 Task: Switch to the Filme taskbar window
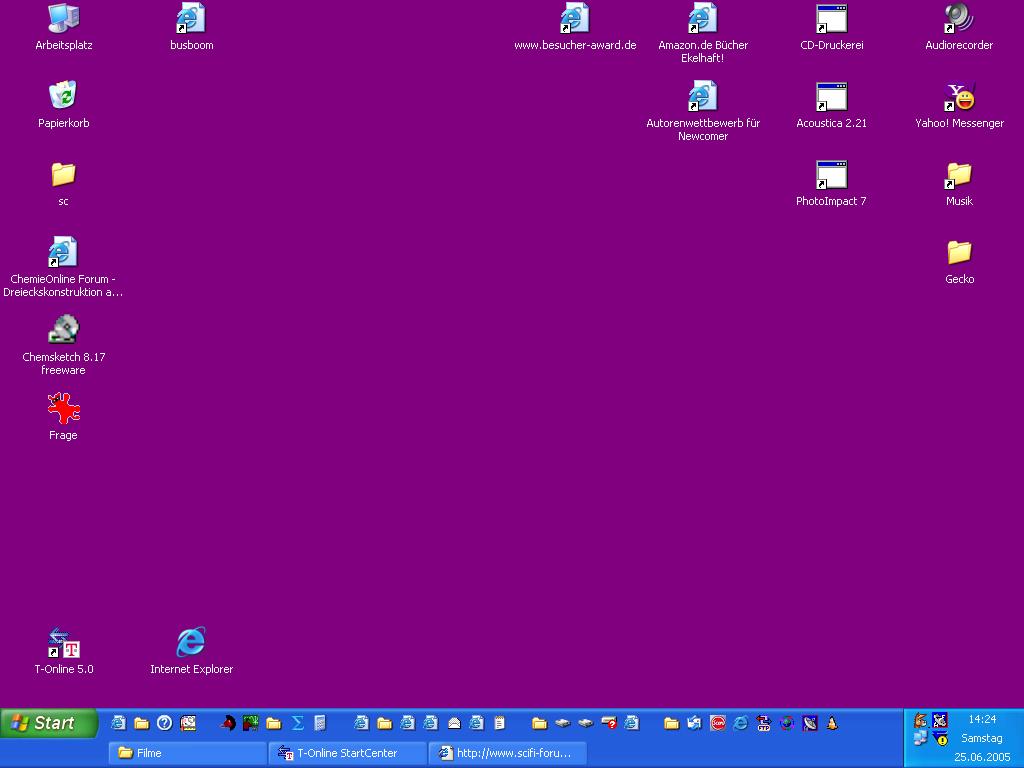coord(187,753)
